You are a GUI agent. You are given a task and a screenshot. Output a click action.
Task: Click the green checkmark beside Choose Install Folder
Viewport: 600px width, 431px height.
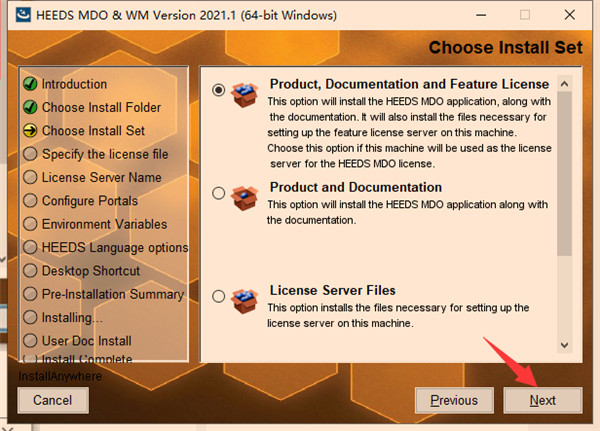point(30,107)
